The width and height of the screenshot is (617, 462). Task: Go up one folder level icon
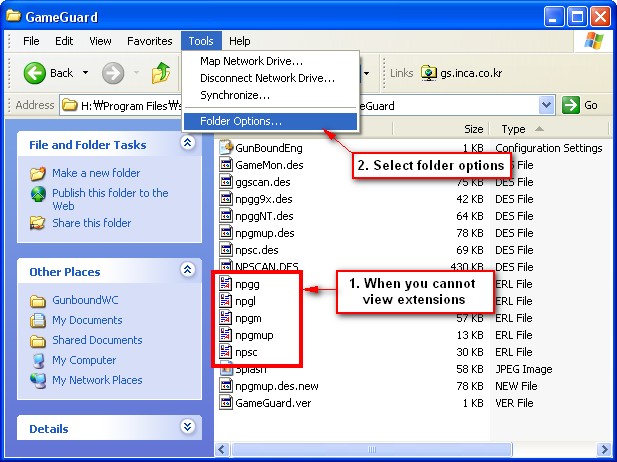(x=161, y=73)
